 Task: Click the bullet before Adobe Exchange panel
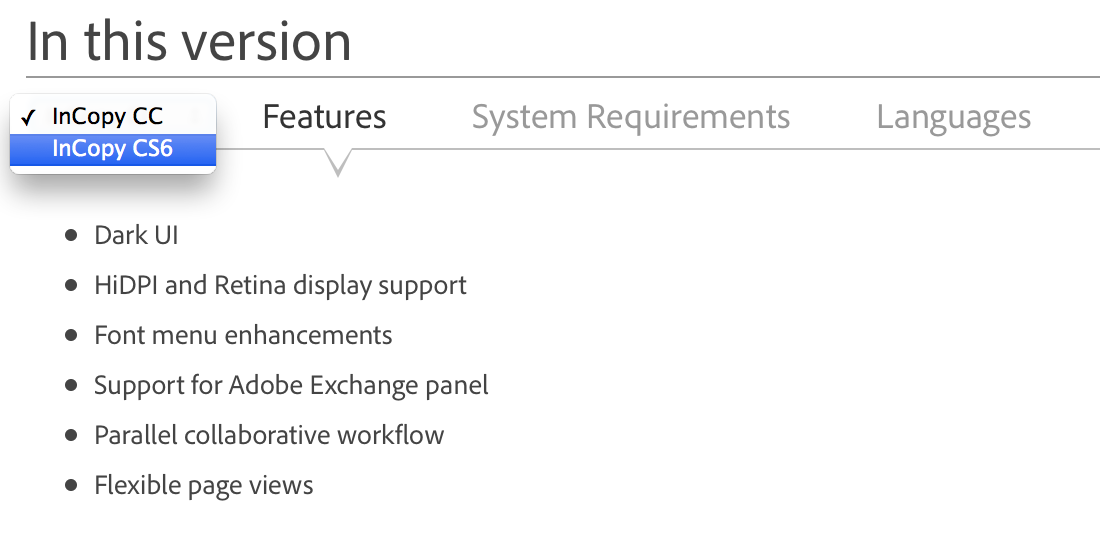coord(70,385)
